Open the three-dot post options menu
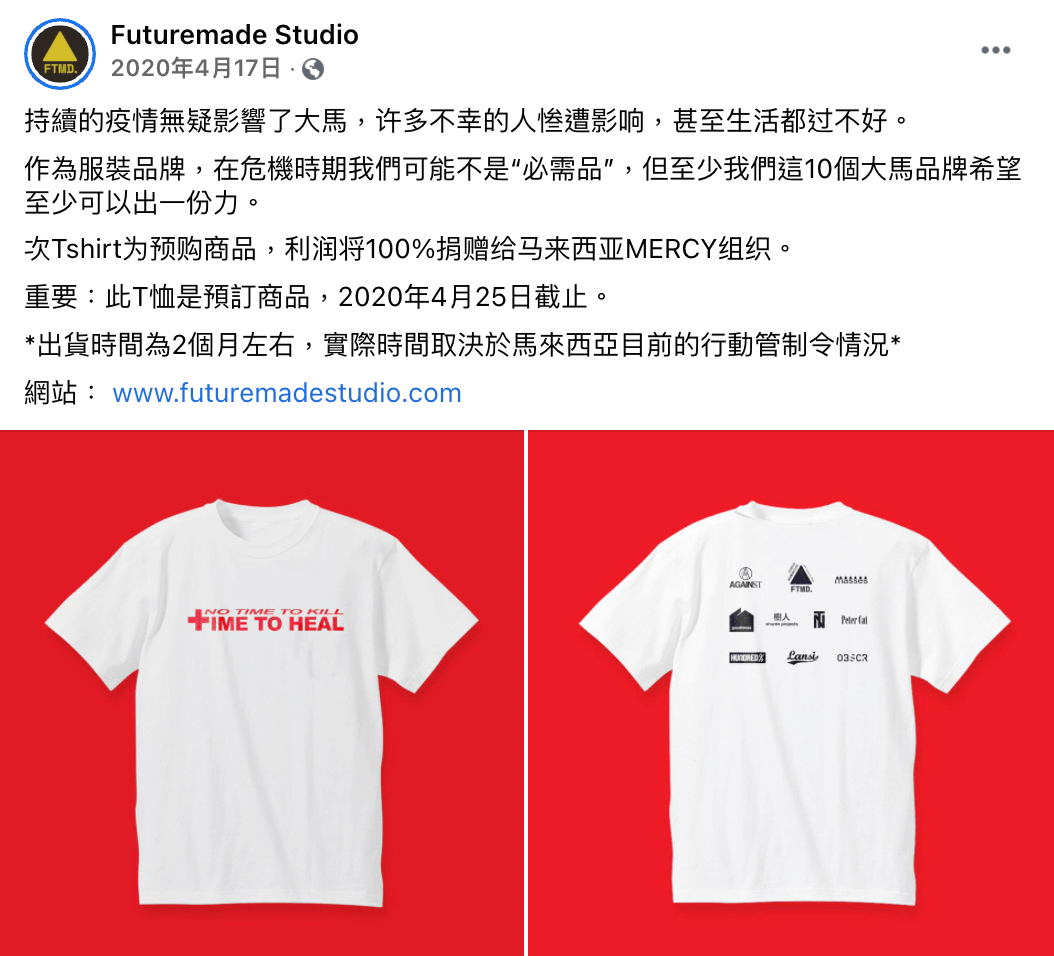This screenshot has width=1054, height=956. point(996,50)
